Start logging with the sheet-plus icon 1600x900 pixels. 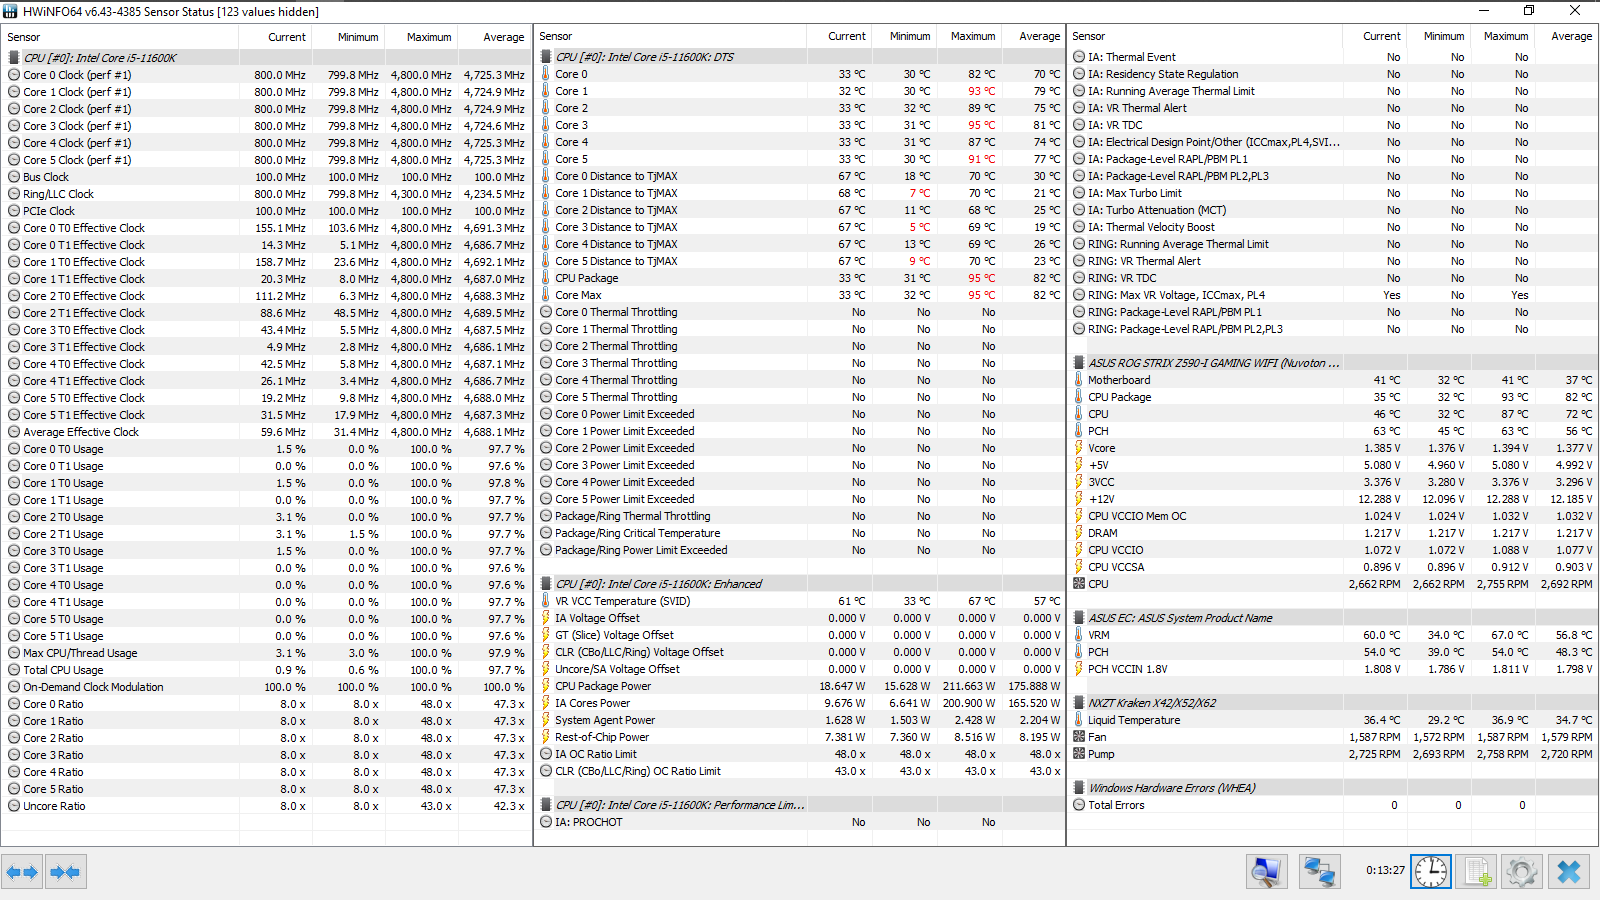click(x=1477, y=872)
